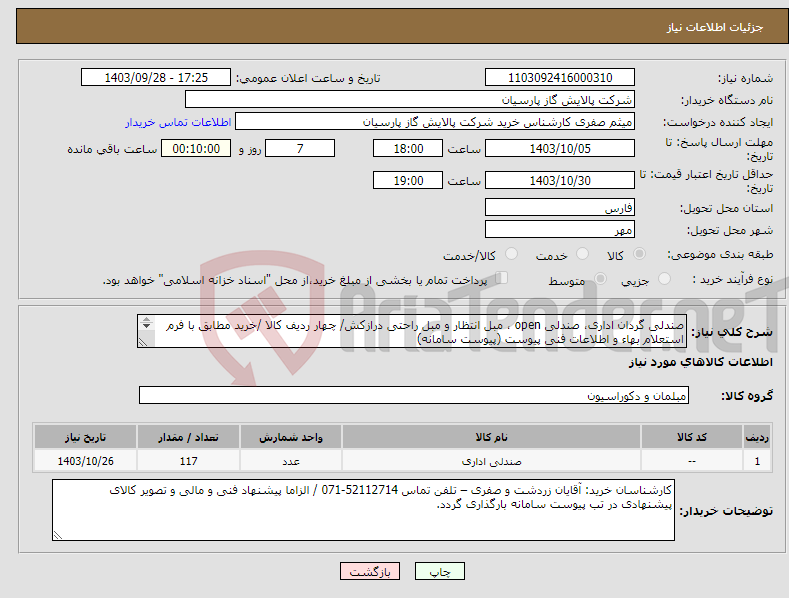Click the goods group field مبلمان و دکوراسیون
The image size is (789, 598).
[x=414, y=395]
